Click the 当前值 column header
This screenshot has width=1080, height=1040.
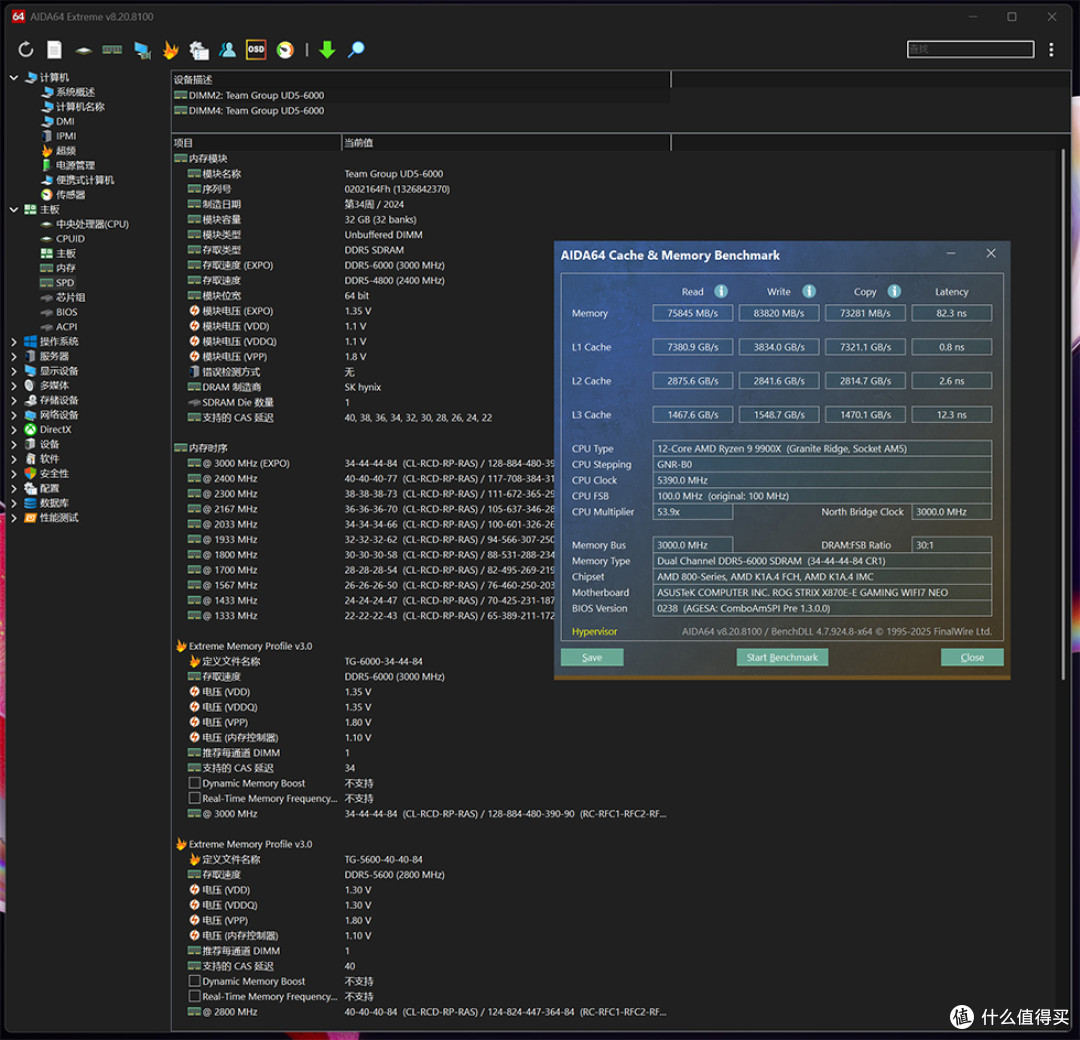(x=506, y=143)
